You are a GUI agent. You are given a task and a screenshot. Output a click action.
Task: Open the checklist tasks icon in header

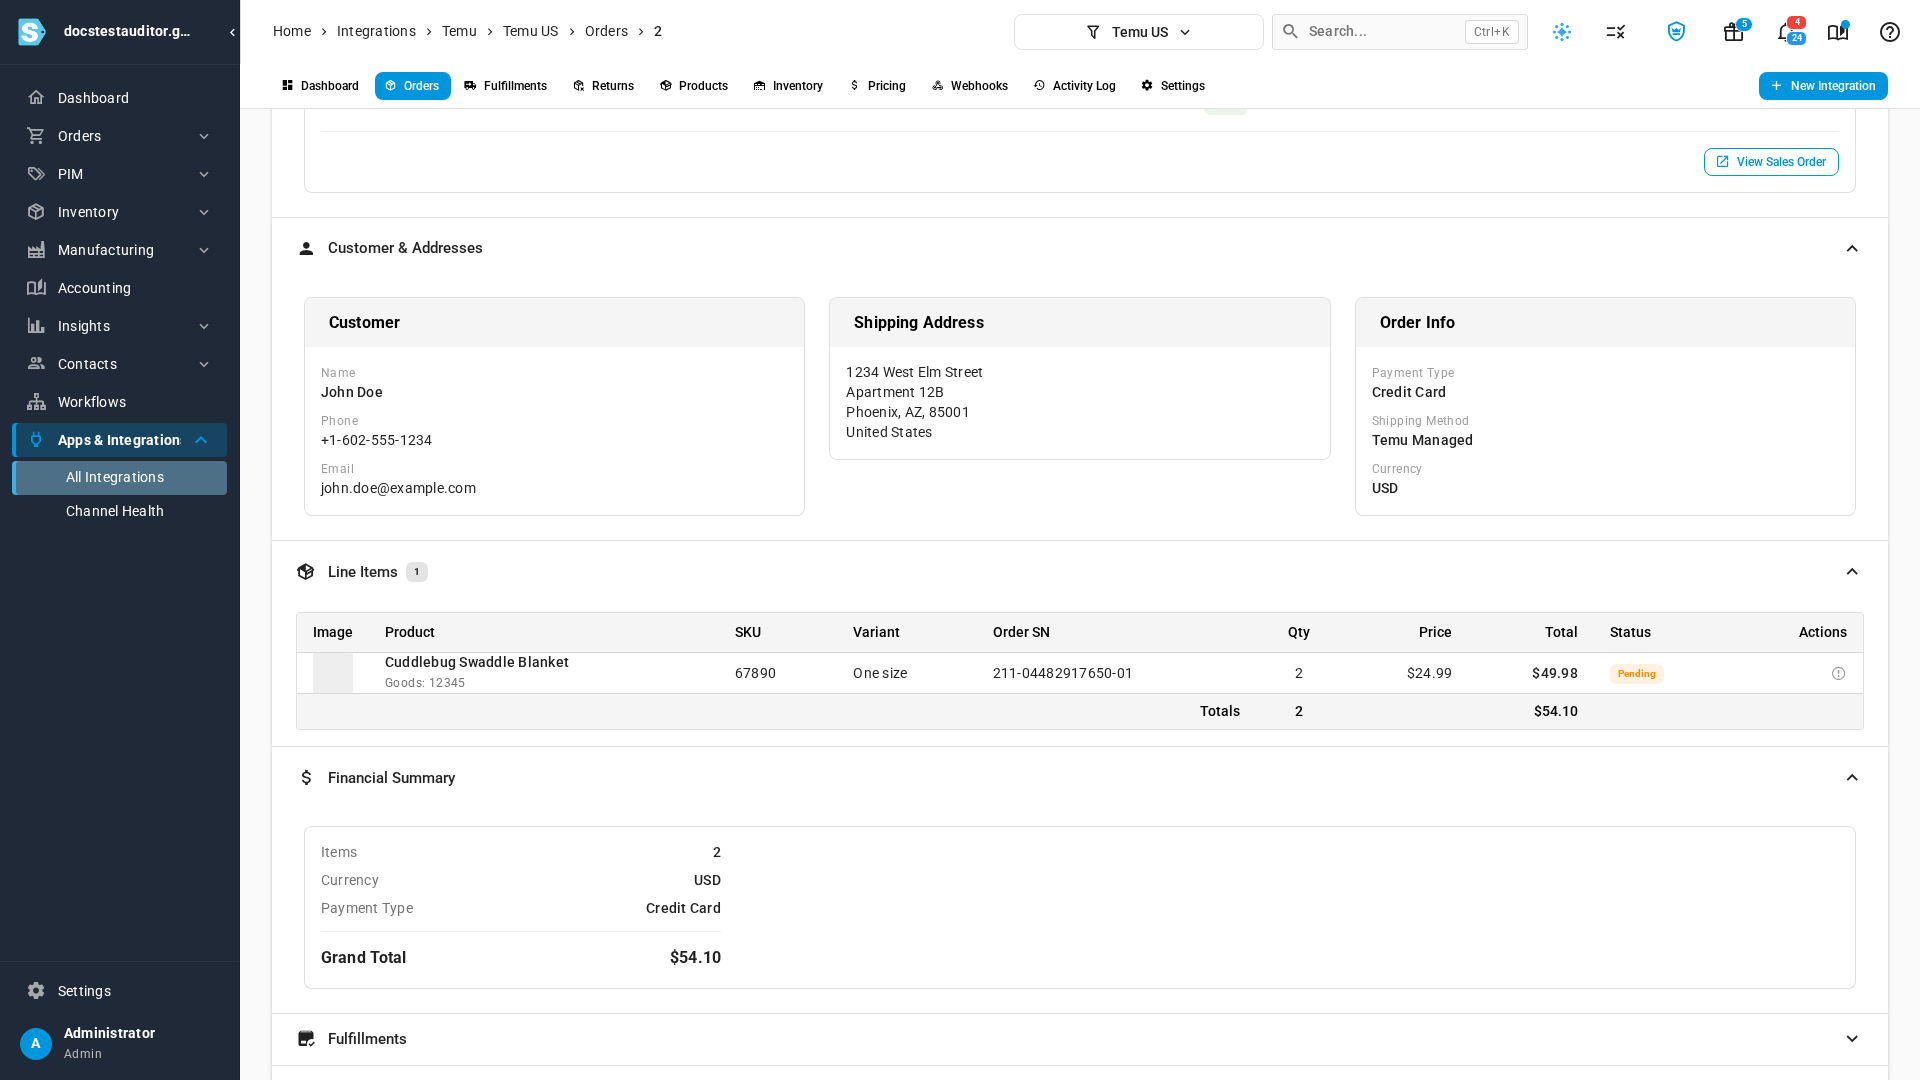[1616, 32]
